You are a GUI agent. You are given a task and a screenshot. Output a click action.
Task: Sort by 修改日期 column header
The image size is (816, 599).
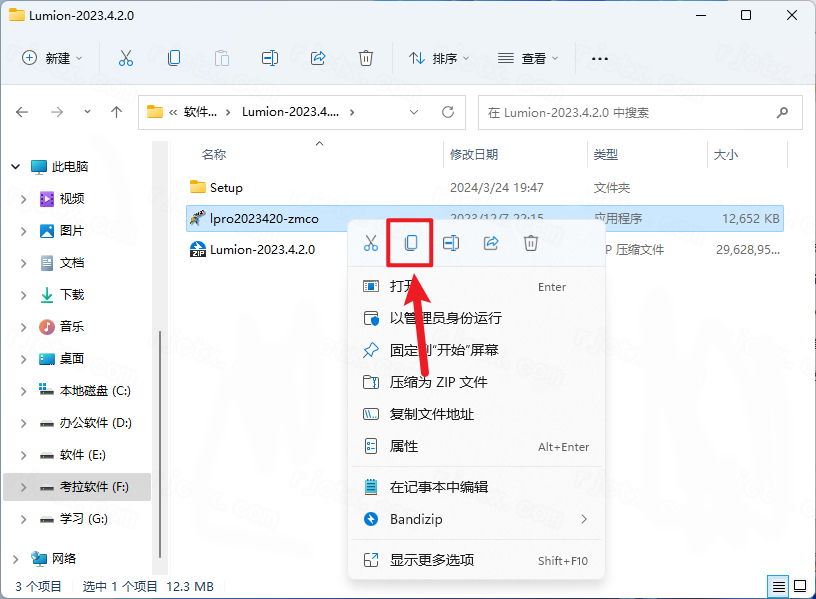click(474, 154)
